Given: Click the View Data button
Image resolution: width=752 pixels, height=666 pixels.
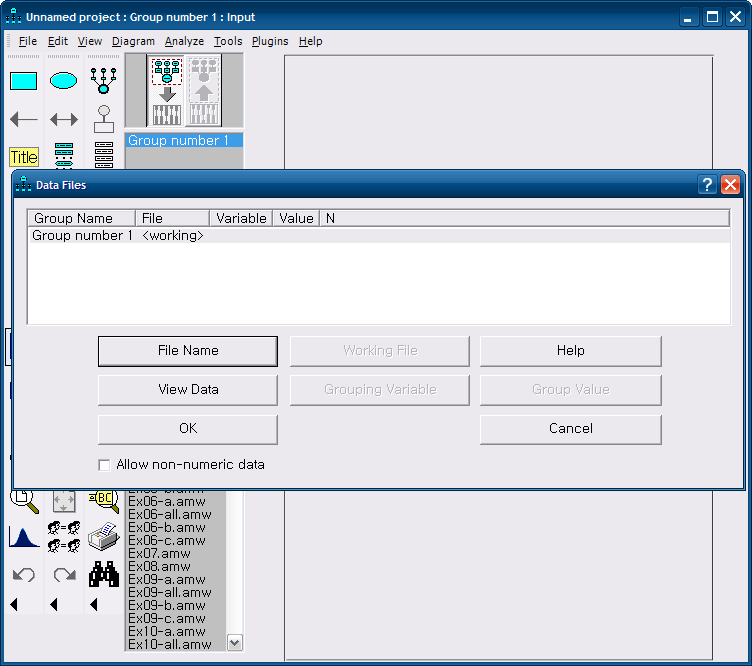Looking at the screenshot, I should click(188, 390).
